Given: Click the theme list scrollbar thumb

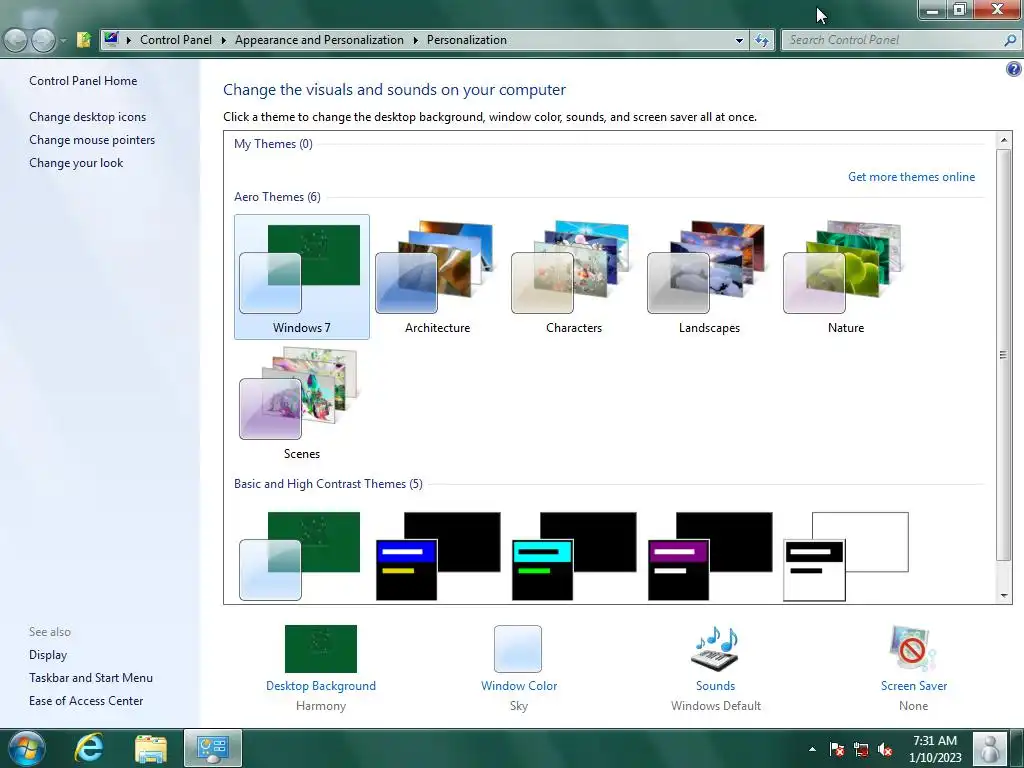Looking at the screenshot, I should pyautogui.click(x=1004, y=355).
